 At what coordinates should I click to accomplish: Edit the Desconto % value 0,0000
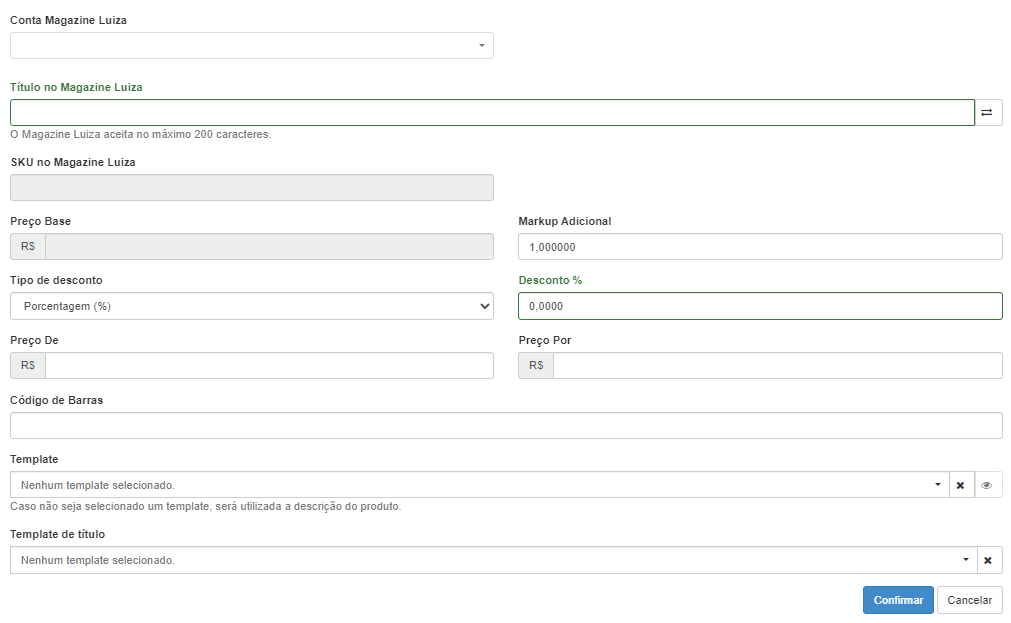click(x=760, y=306)
